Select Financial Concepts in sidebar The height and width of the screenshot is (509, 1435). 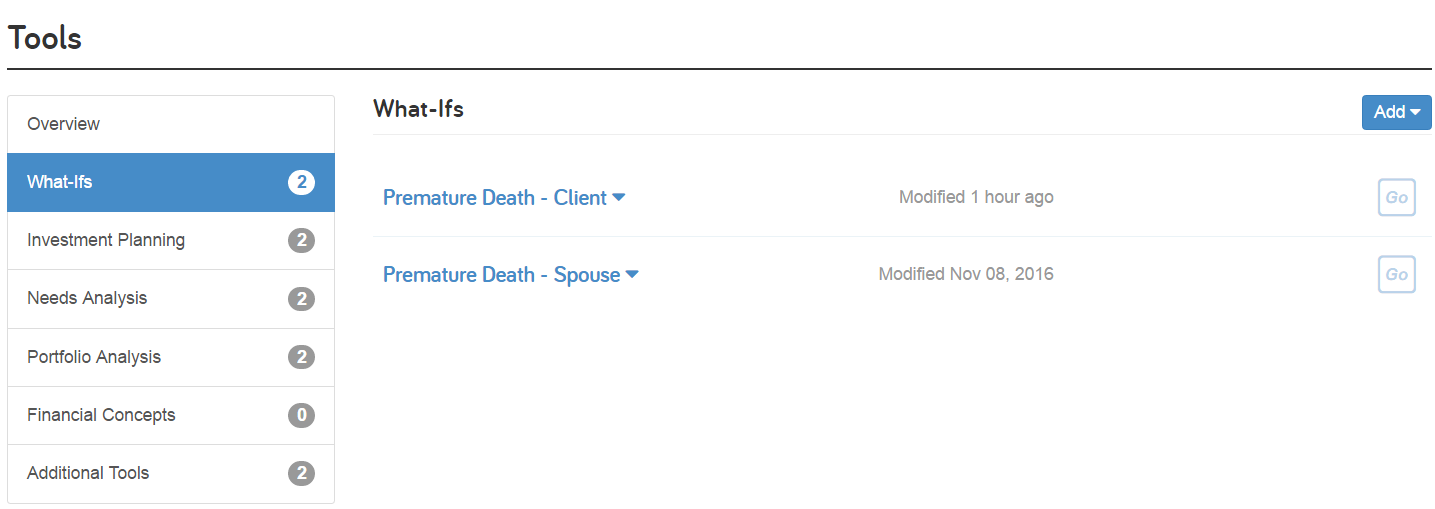(171, 415)
